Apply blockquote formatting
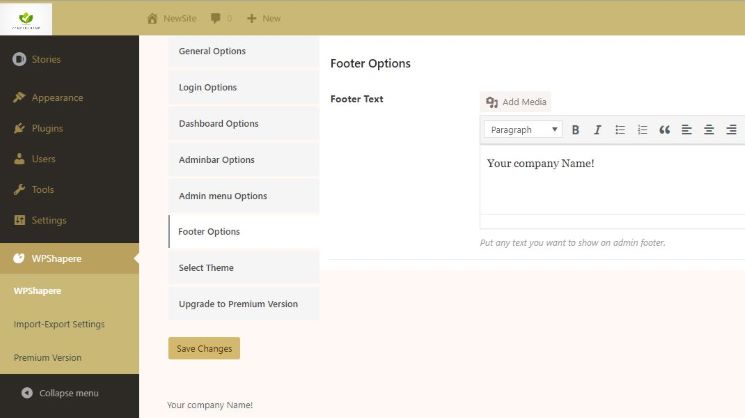Viewport: 745px width, 418px height. tap(664, 130)
